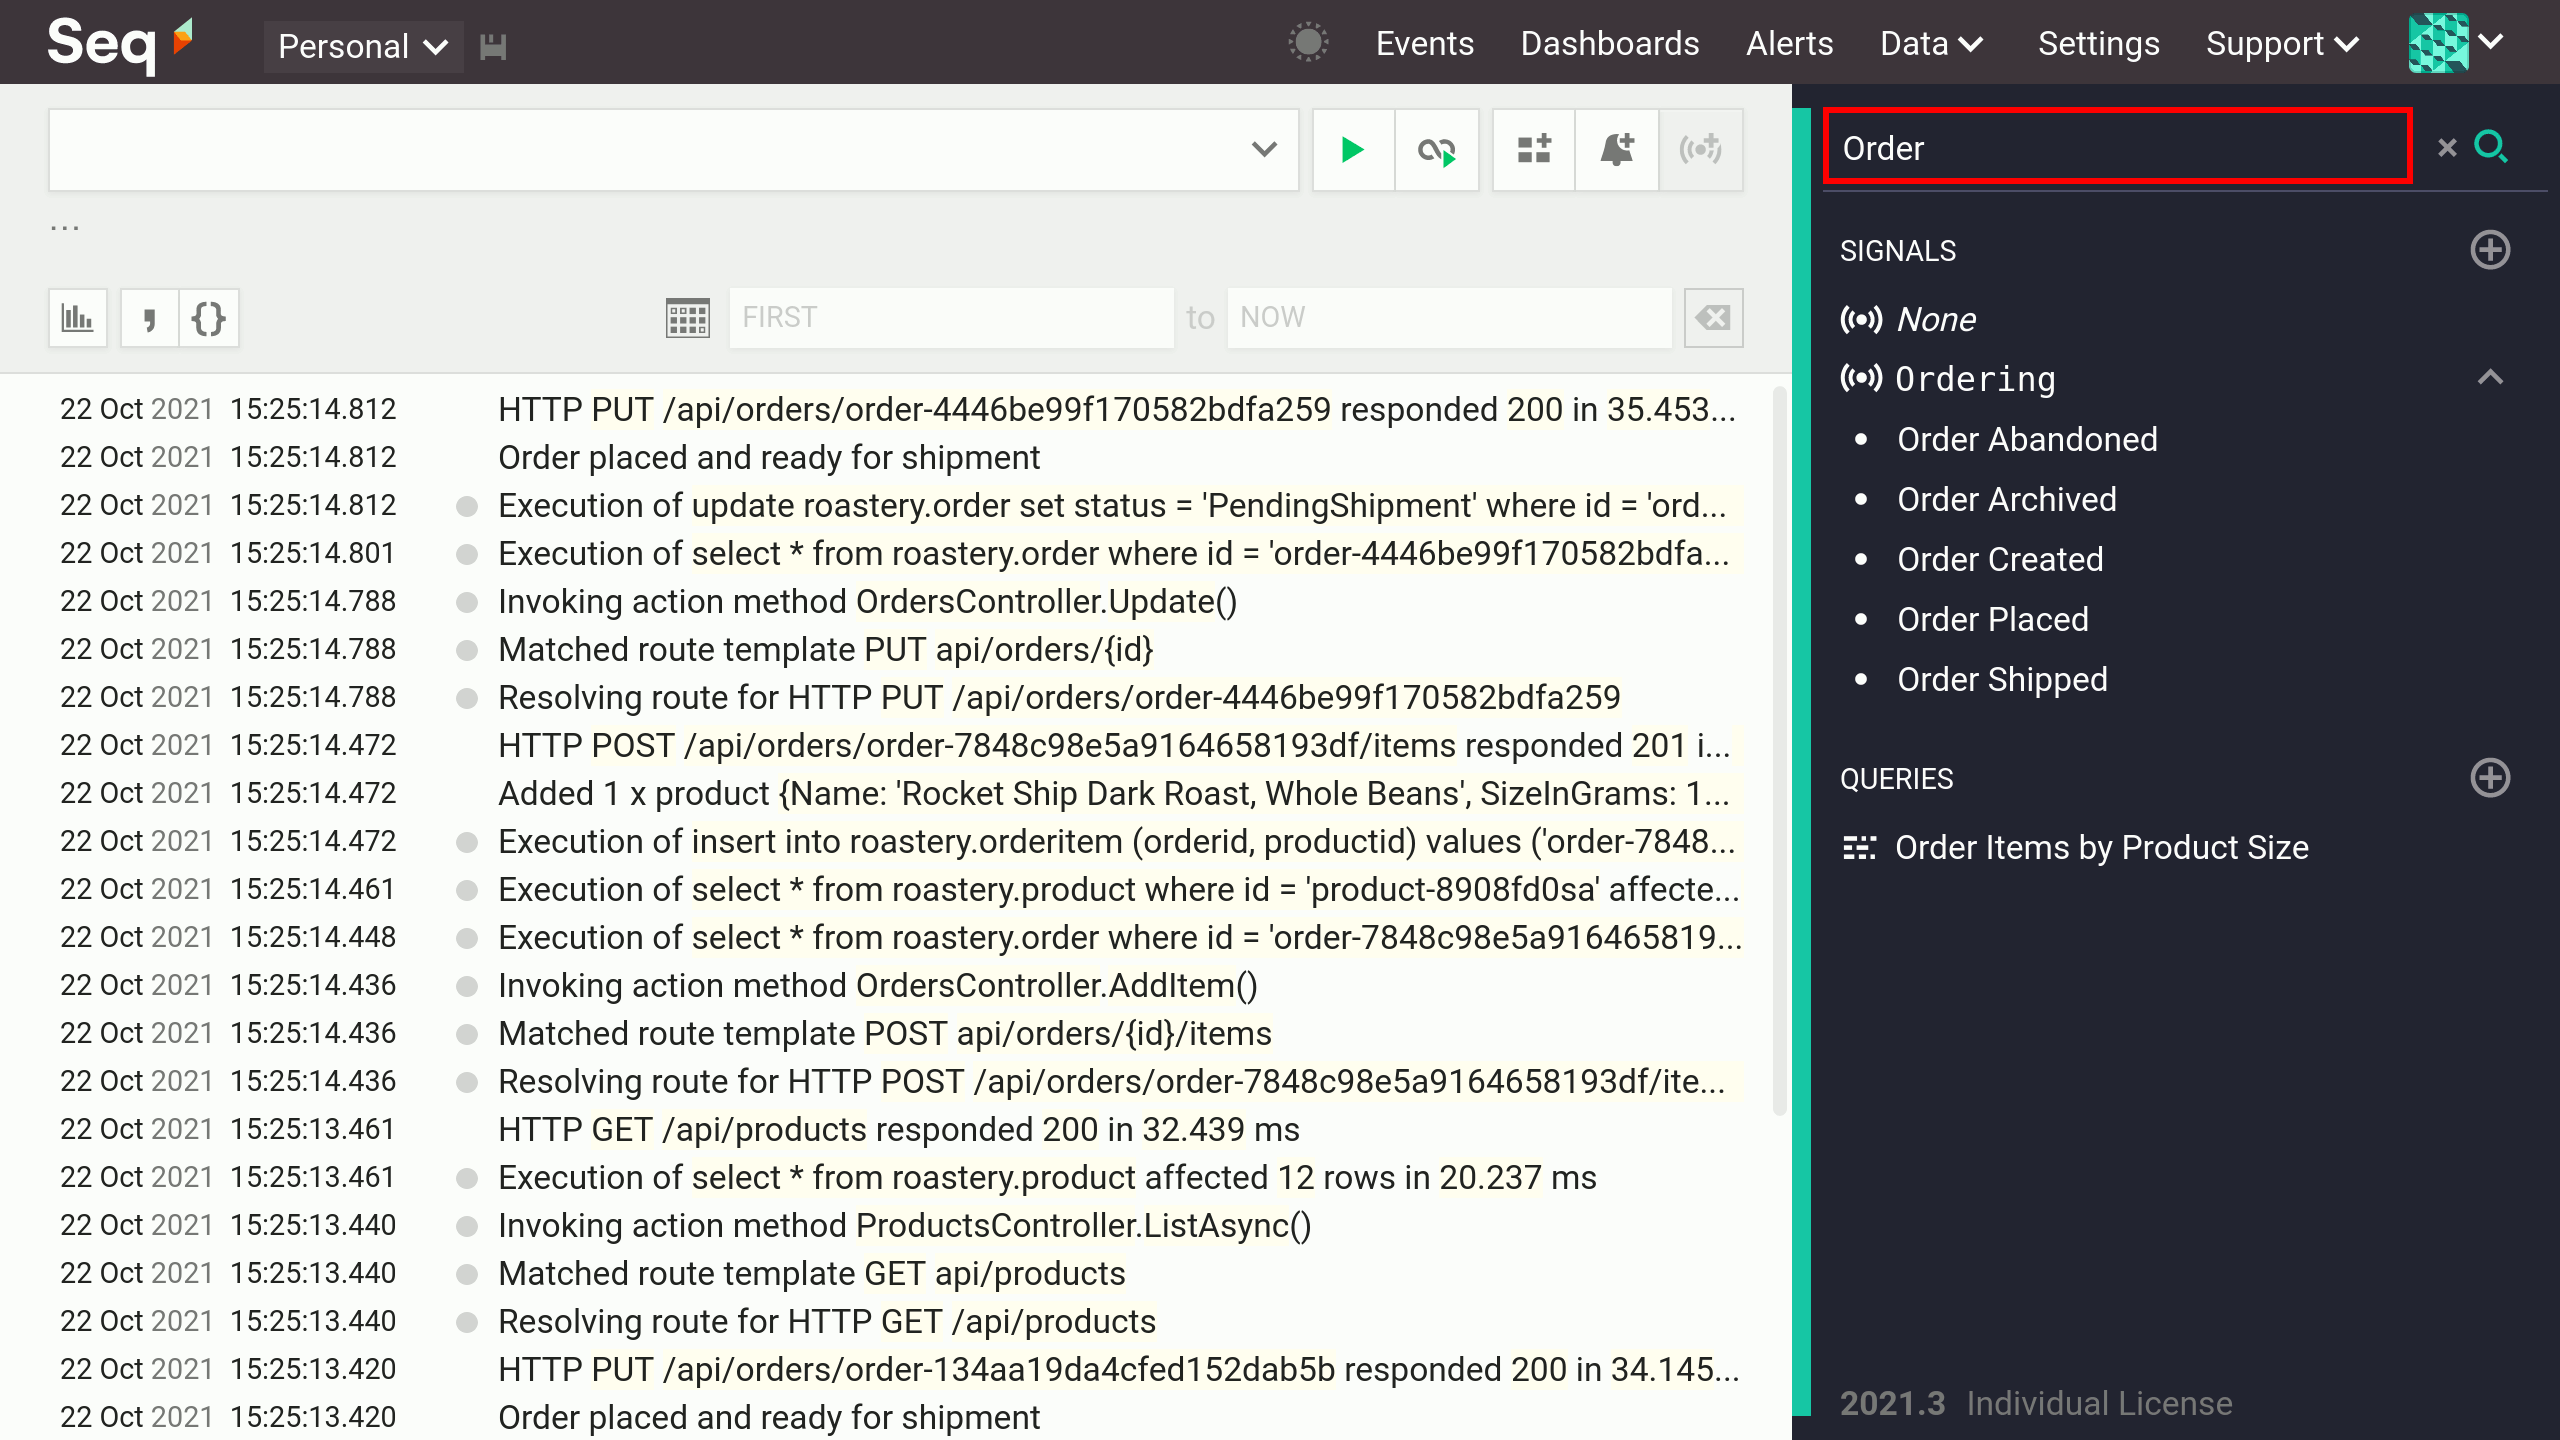
Task: Add a new query with the plus icon
Action: pos(2490,778)
